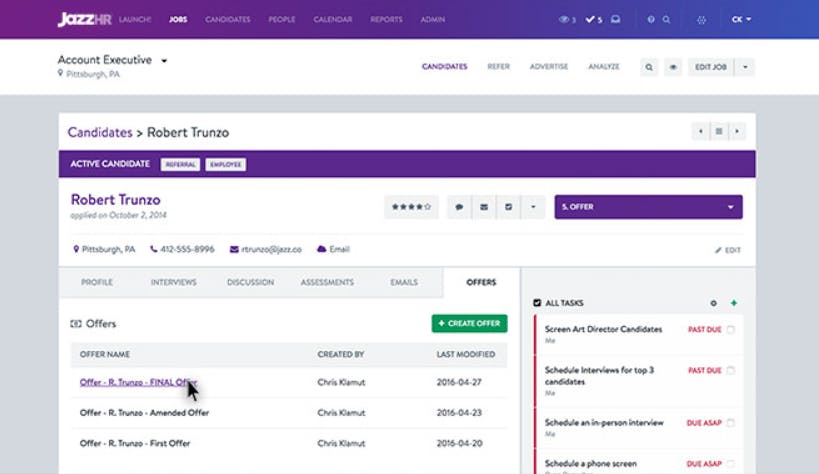
Task: Expand the Account Executive job dropdown
Action: (x=164, y=61)
